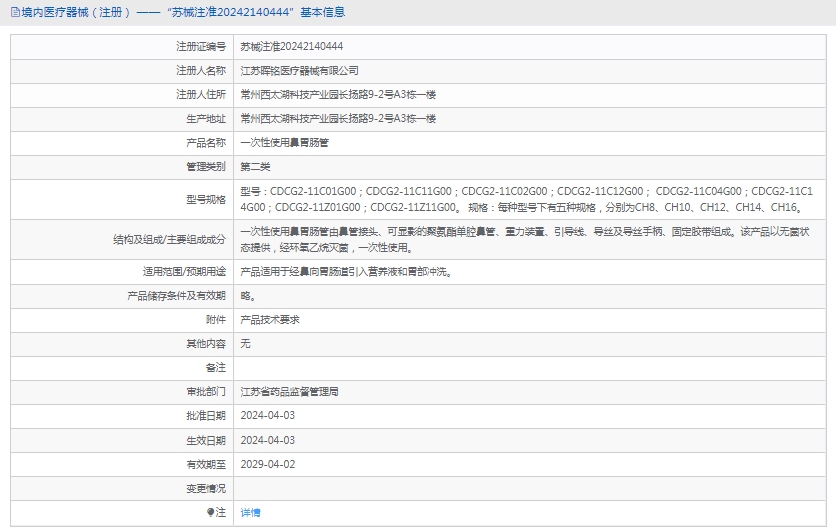Image resolution: width=836 pixels, height=530 pixels.
Task: Click the expiry date 2029-04-02
Action: pos(268,464)
